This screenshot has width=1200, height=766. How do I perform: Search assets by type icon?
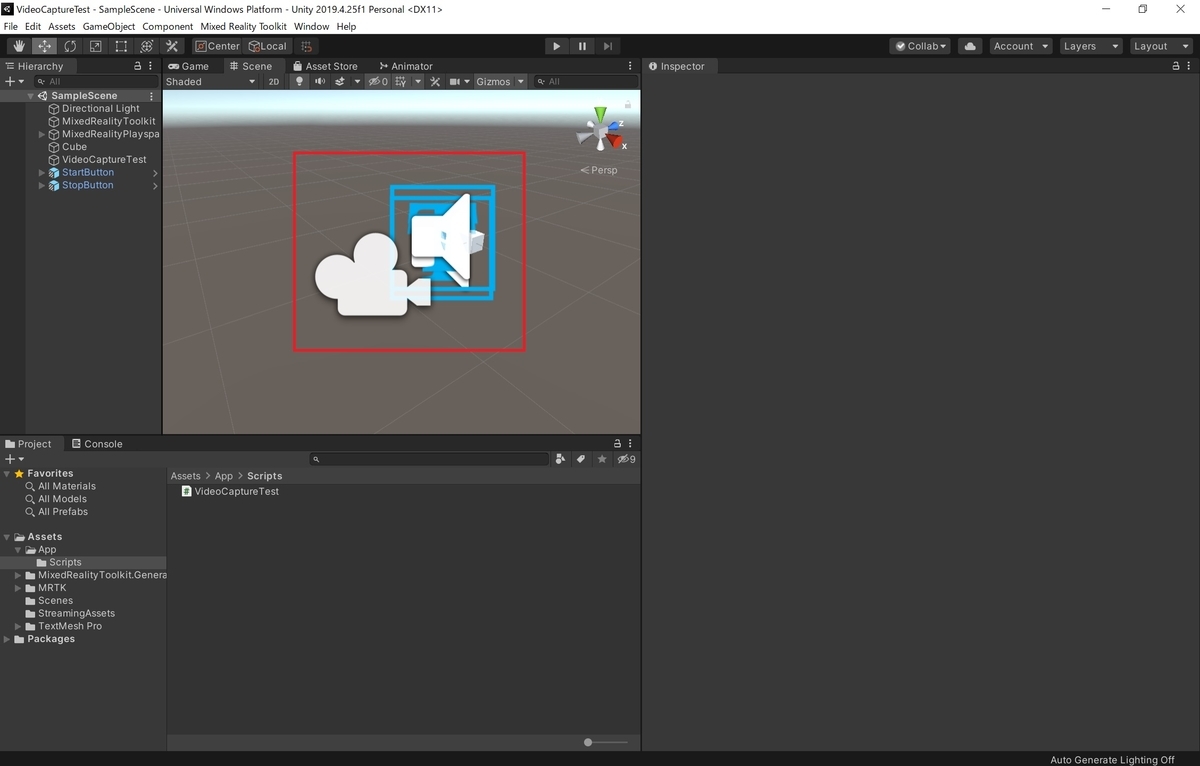(560, 459)
